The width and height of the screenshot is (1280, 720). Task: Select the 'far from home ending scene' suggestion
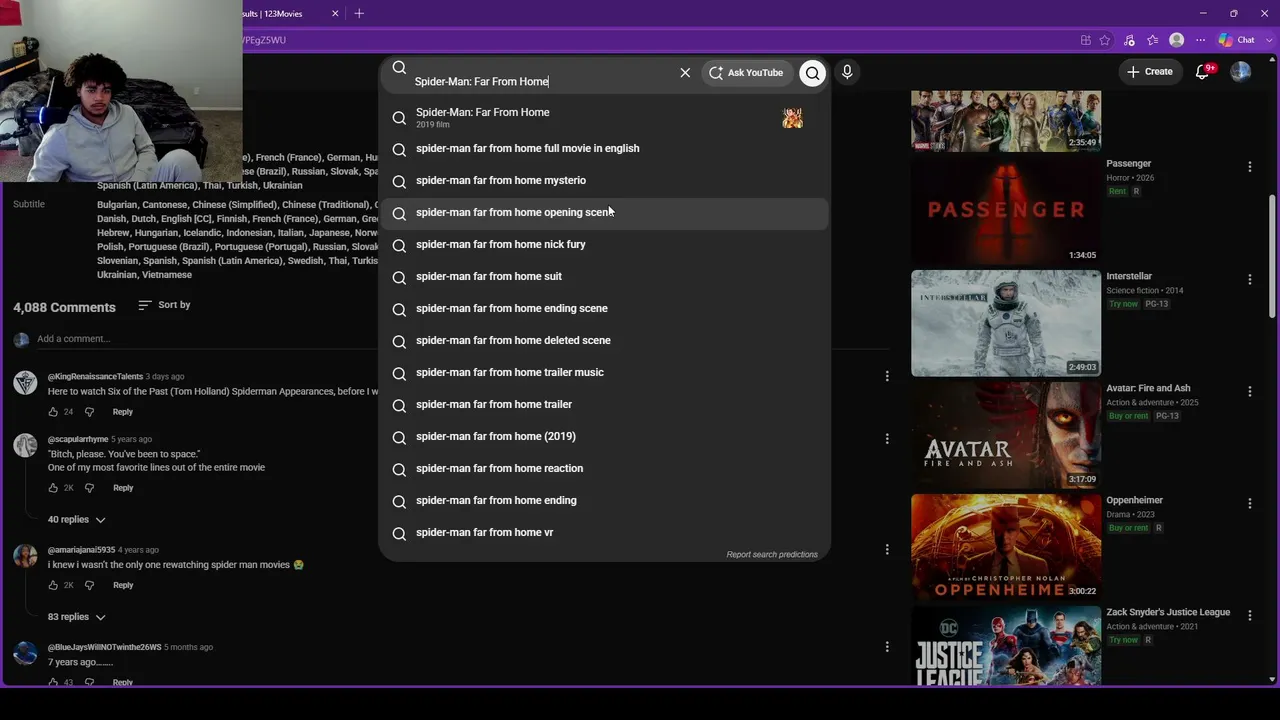[x=604, y=308]
